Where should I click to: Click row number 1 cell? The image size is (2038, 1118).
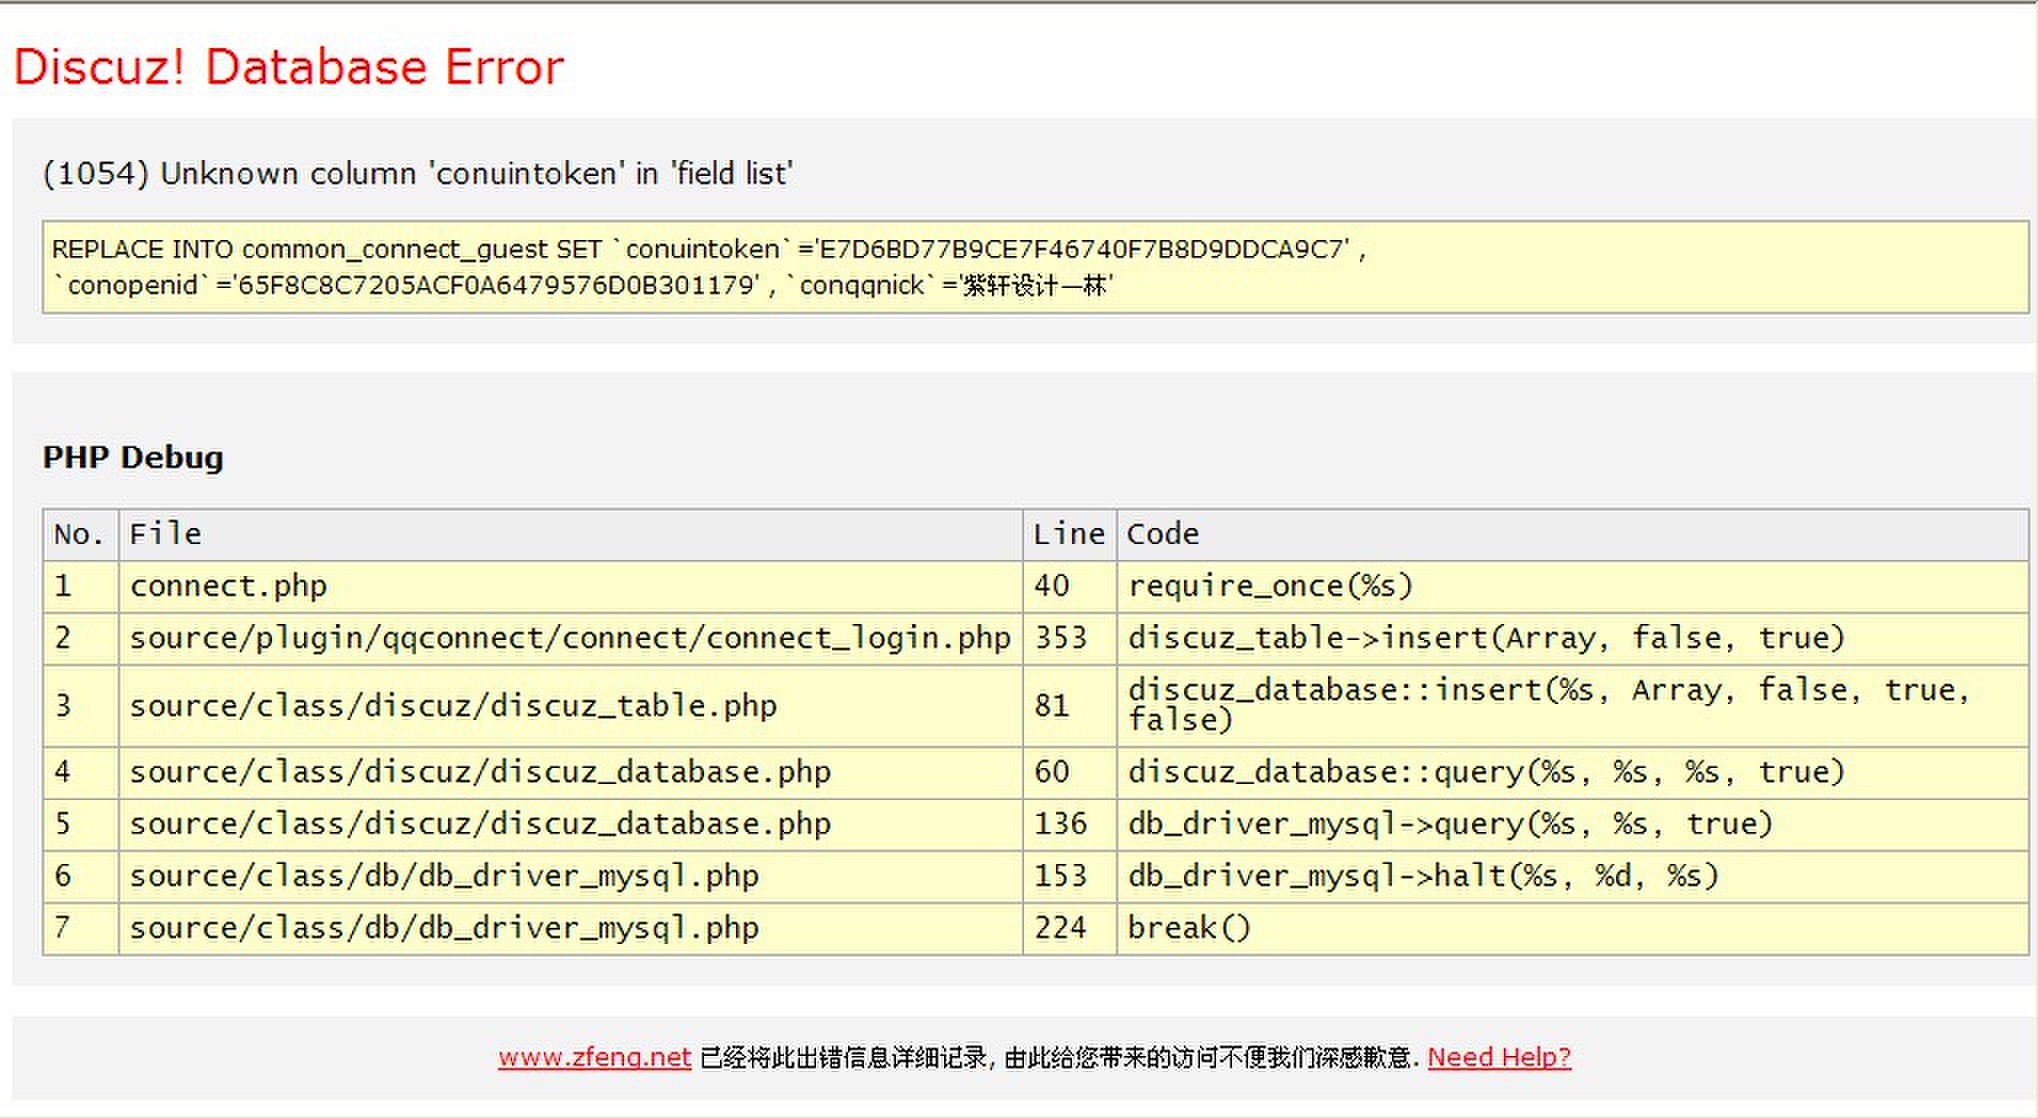point(81,587)
